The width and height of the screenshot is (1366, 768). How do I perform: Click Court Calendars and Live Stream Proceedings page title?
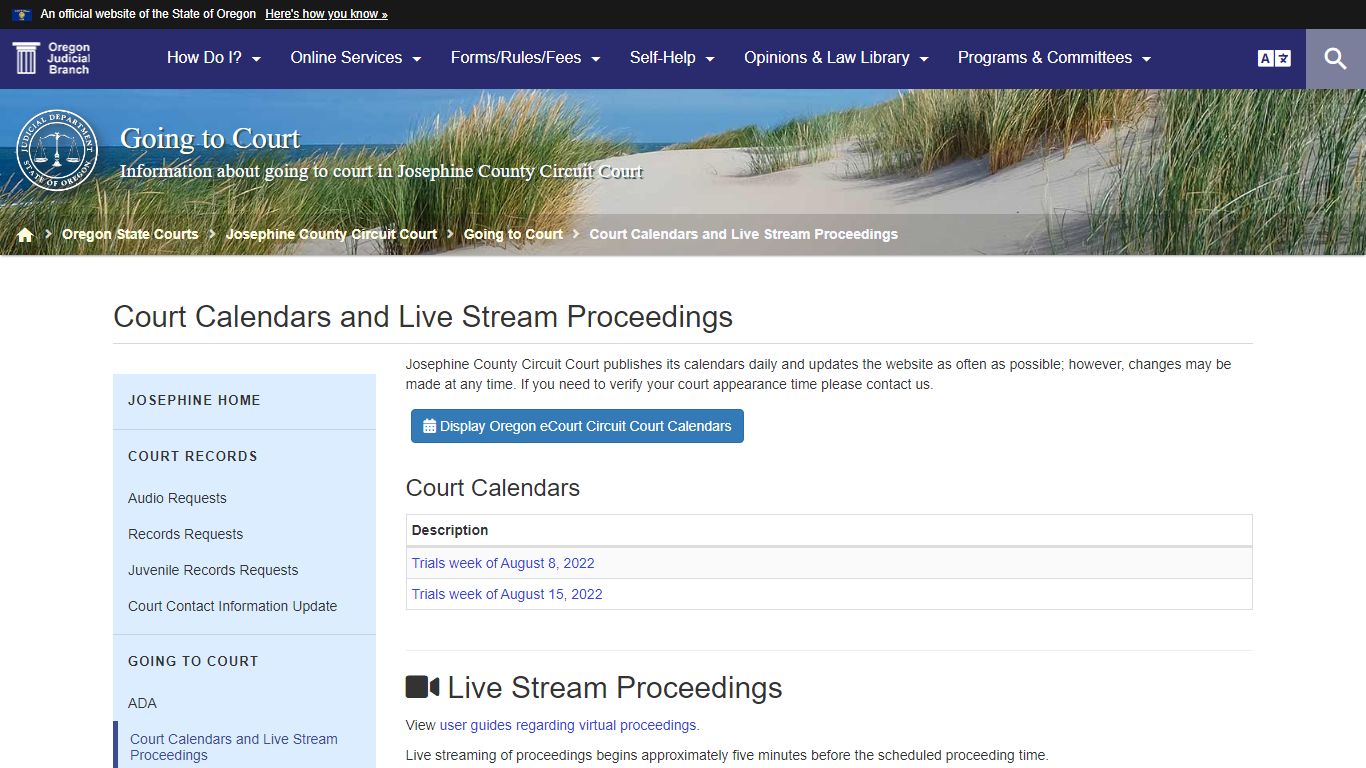pyautogui.click(x=423, y=317)
